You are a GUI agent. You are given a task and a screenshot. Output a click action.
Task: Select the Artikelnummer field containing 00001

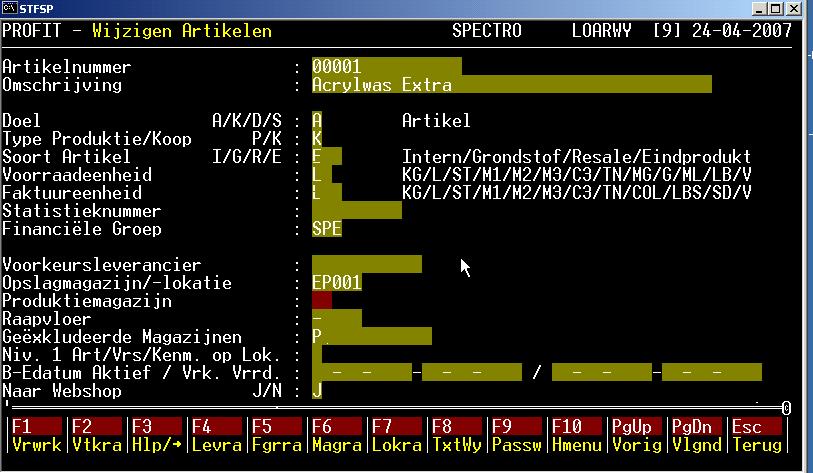pos(387,66)
